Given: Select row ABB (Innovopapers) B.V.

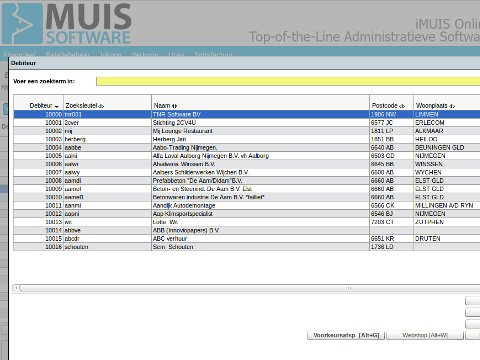Looking at the screenshot, I should pos(247,230).
